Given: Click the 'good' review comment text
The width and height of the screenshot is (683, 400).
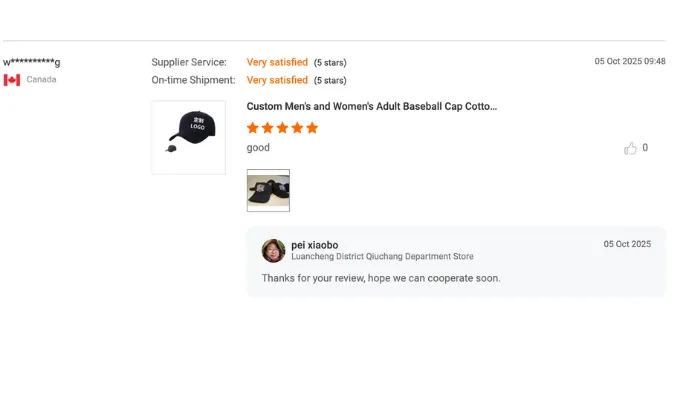Looking at the screenshot, I should point(258,148).
